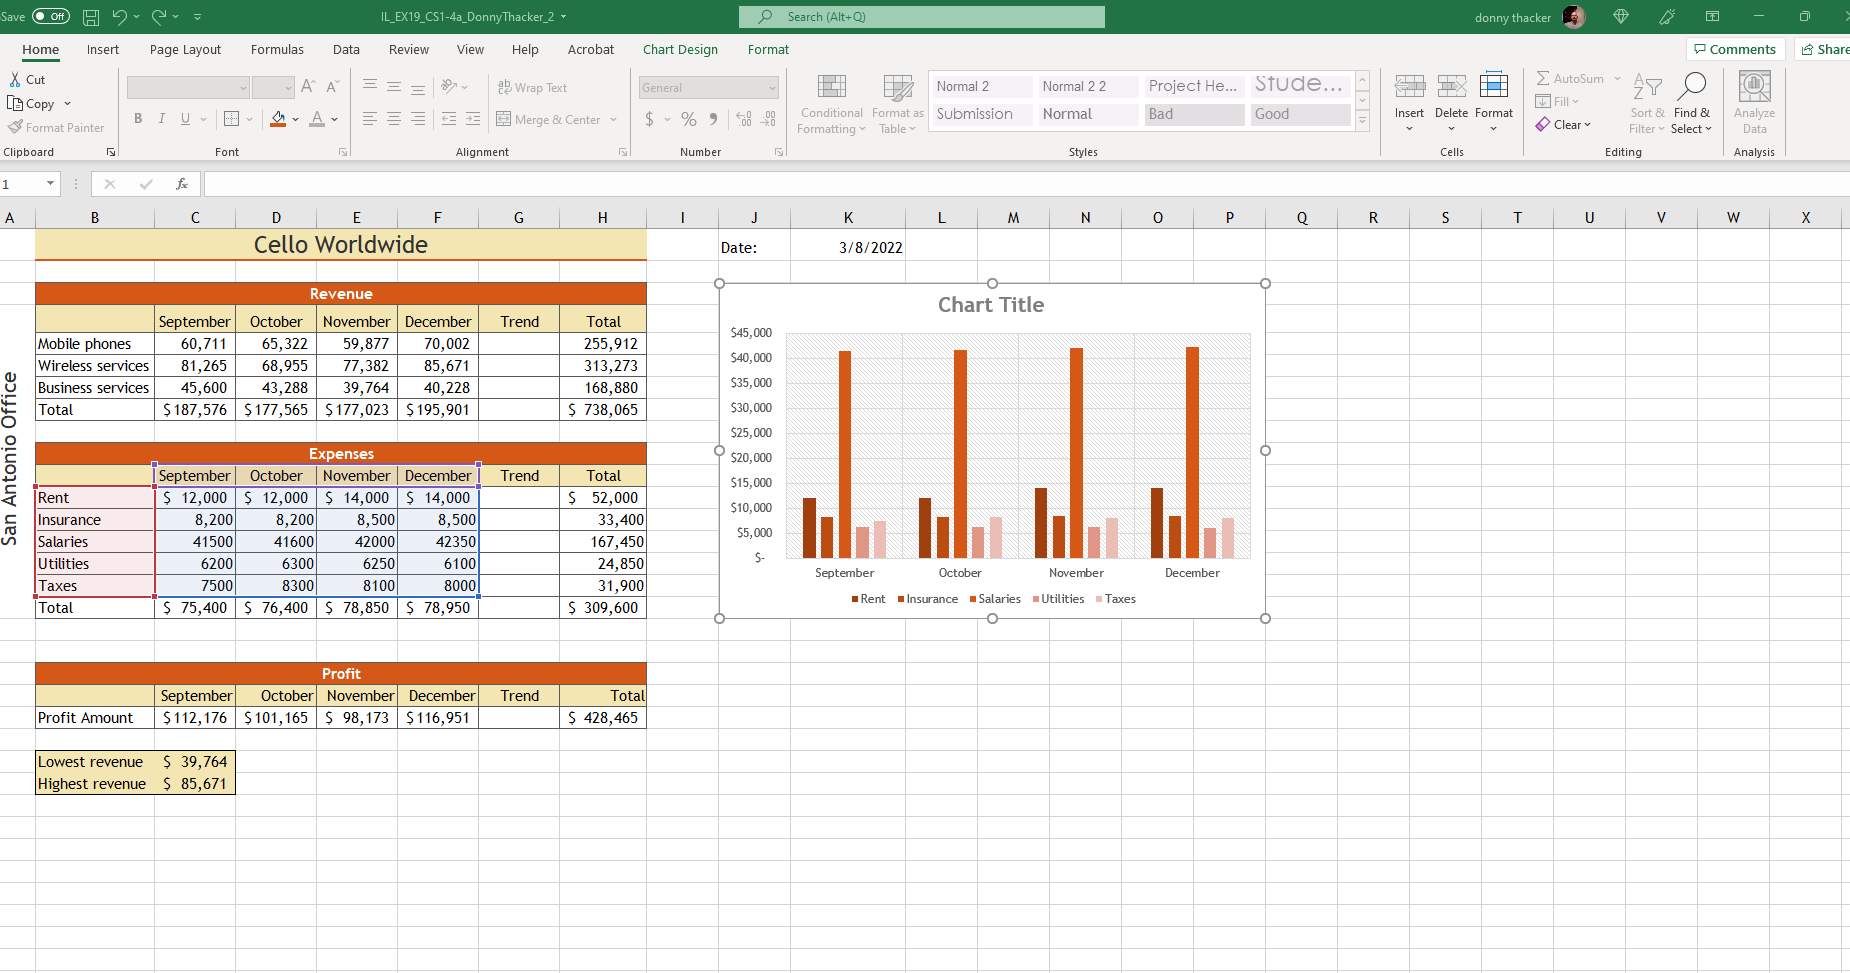Open the General number format dropdown
Image resolution: width=1850 pixels, height=973 pixels.
772,88
